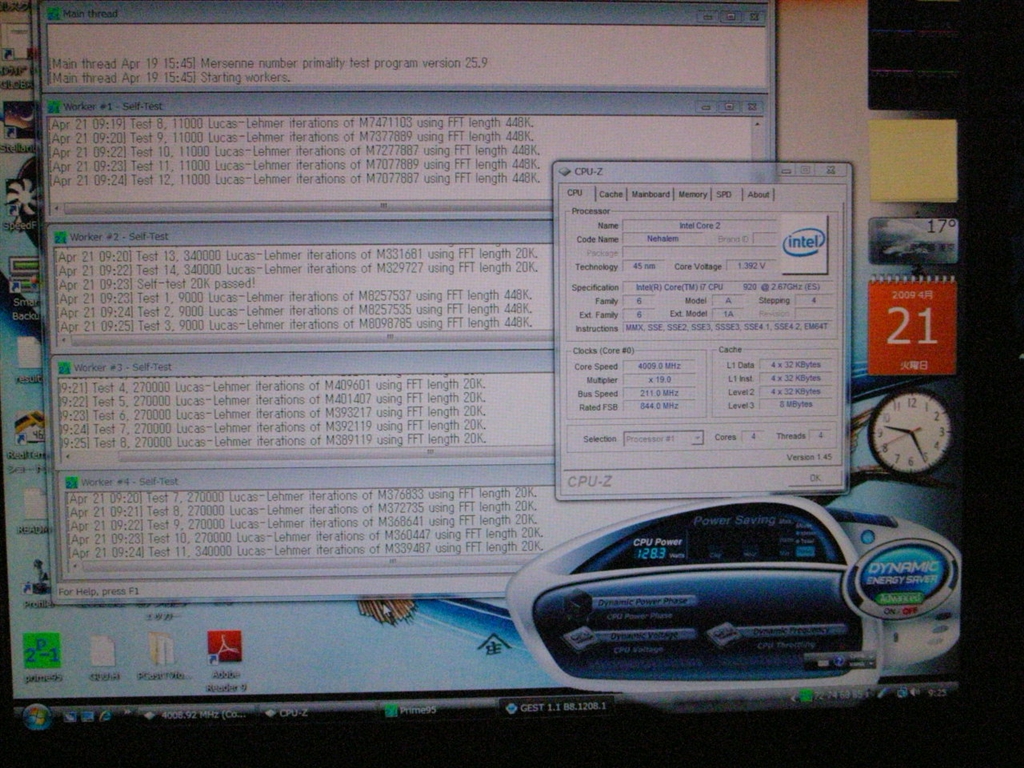Click the Core Speed value 4009.0 MHz
The width and height of the screenshot is (1024, 768).
659,366
